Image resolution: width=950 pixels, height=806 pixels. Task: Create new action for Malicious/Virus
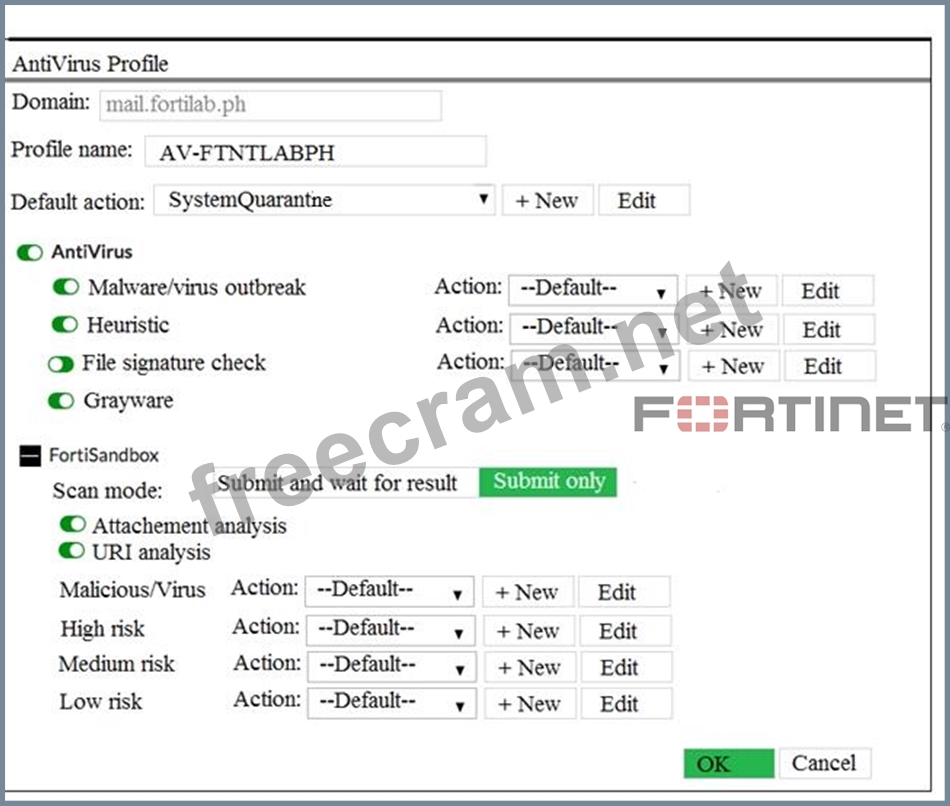click(x=528, y=592)
